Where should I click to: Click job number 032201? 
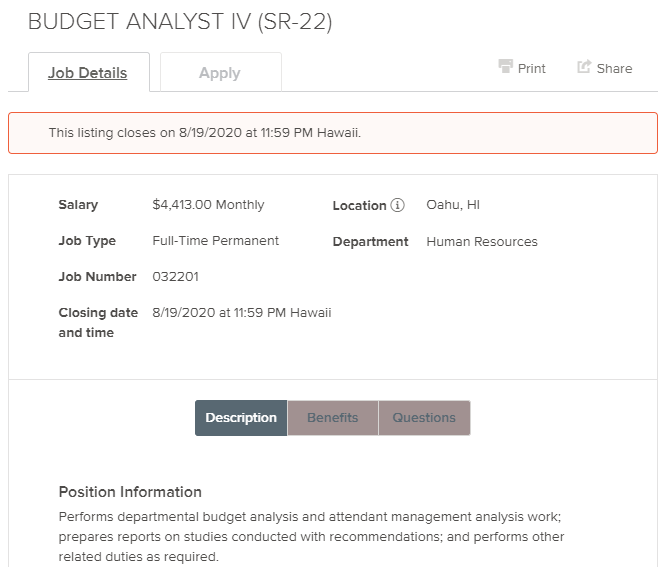coord(175,277)
